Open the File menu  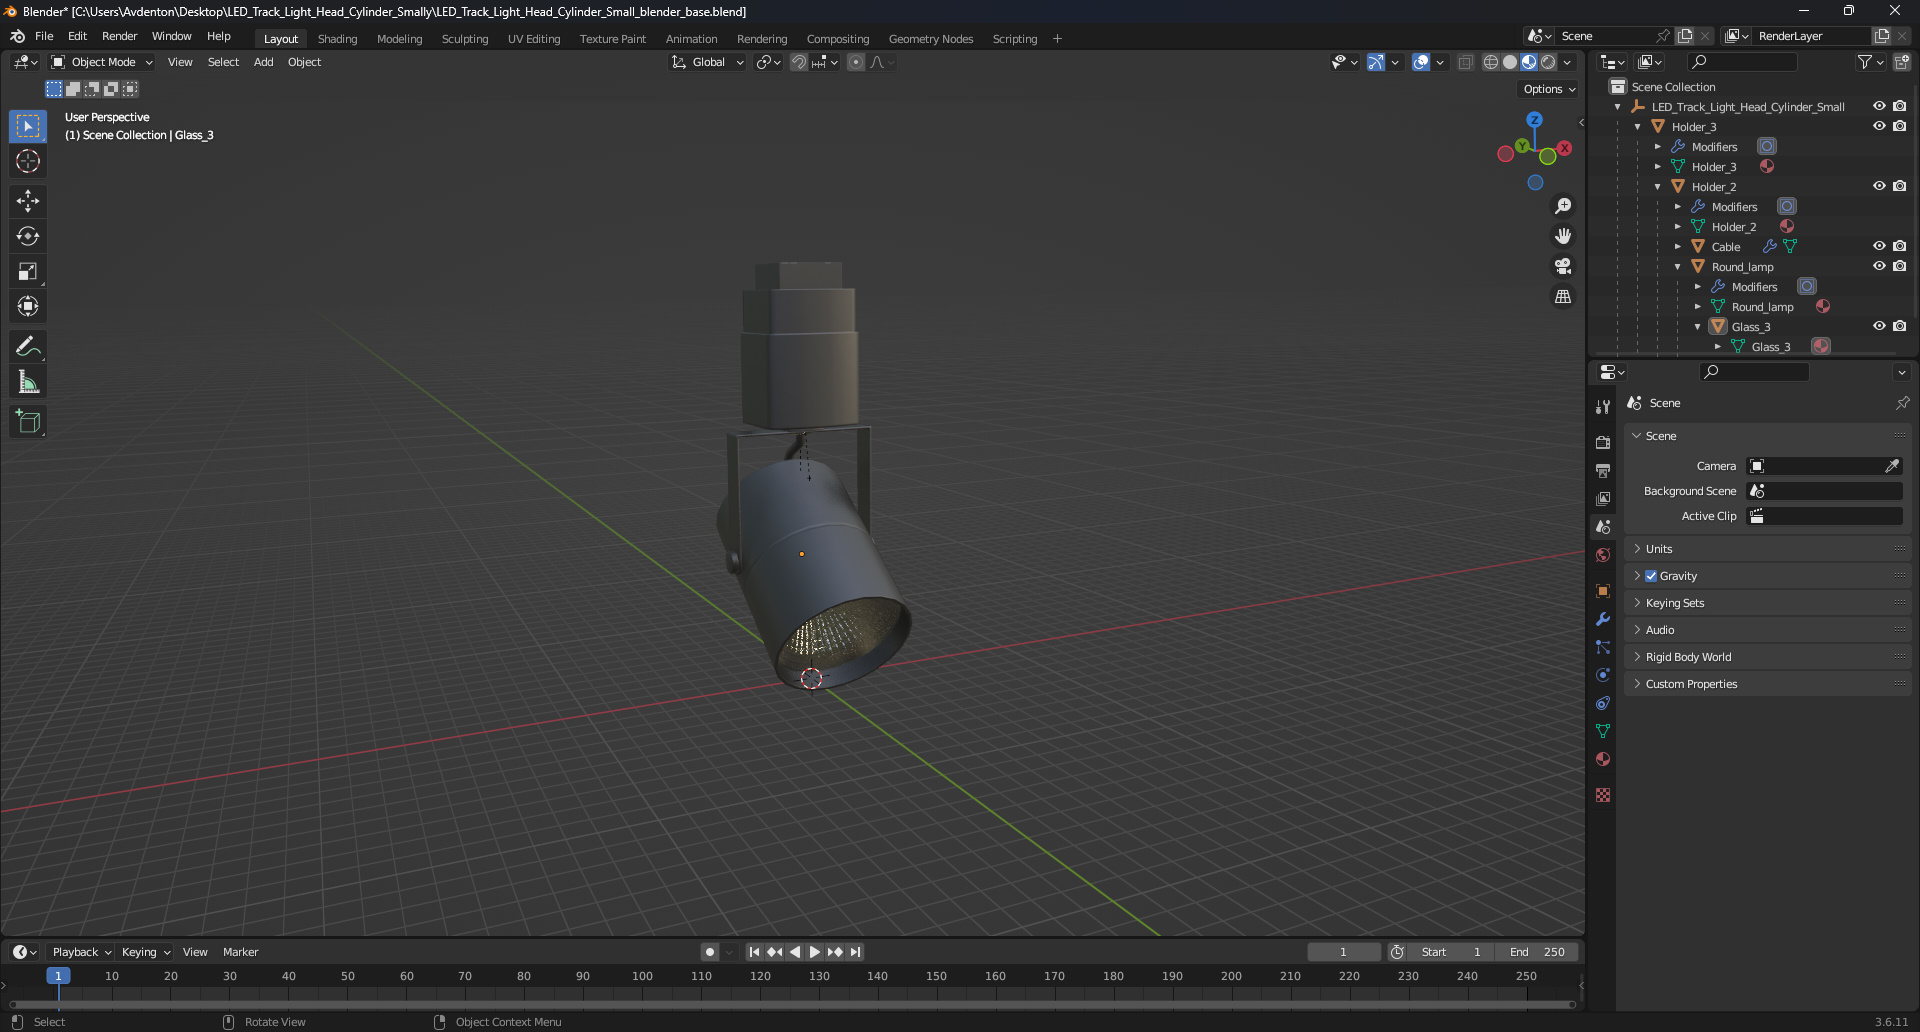coord(44,36)
